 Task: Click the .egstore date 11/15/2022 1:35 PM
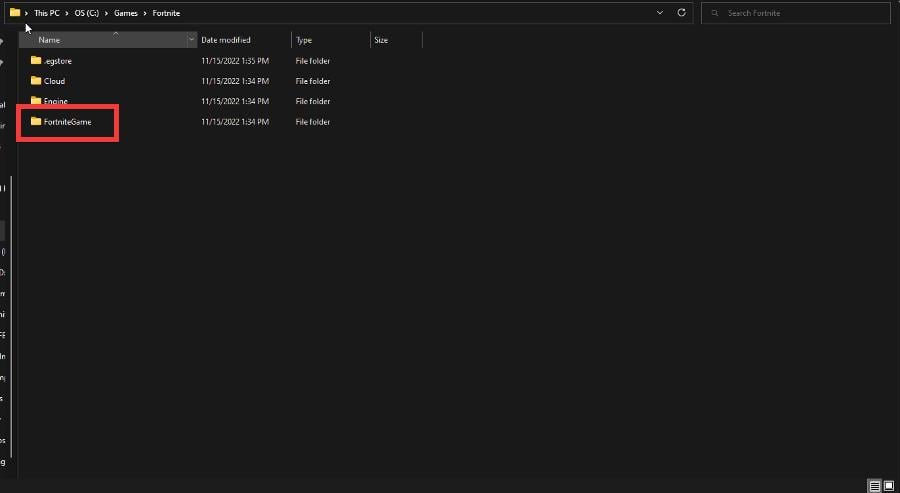tap(235, 61)
